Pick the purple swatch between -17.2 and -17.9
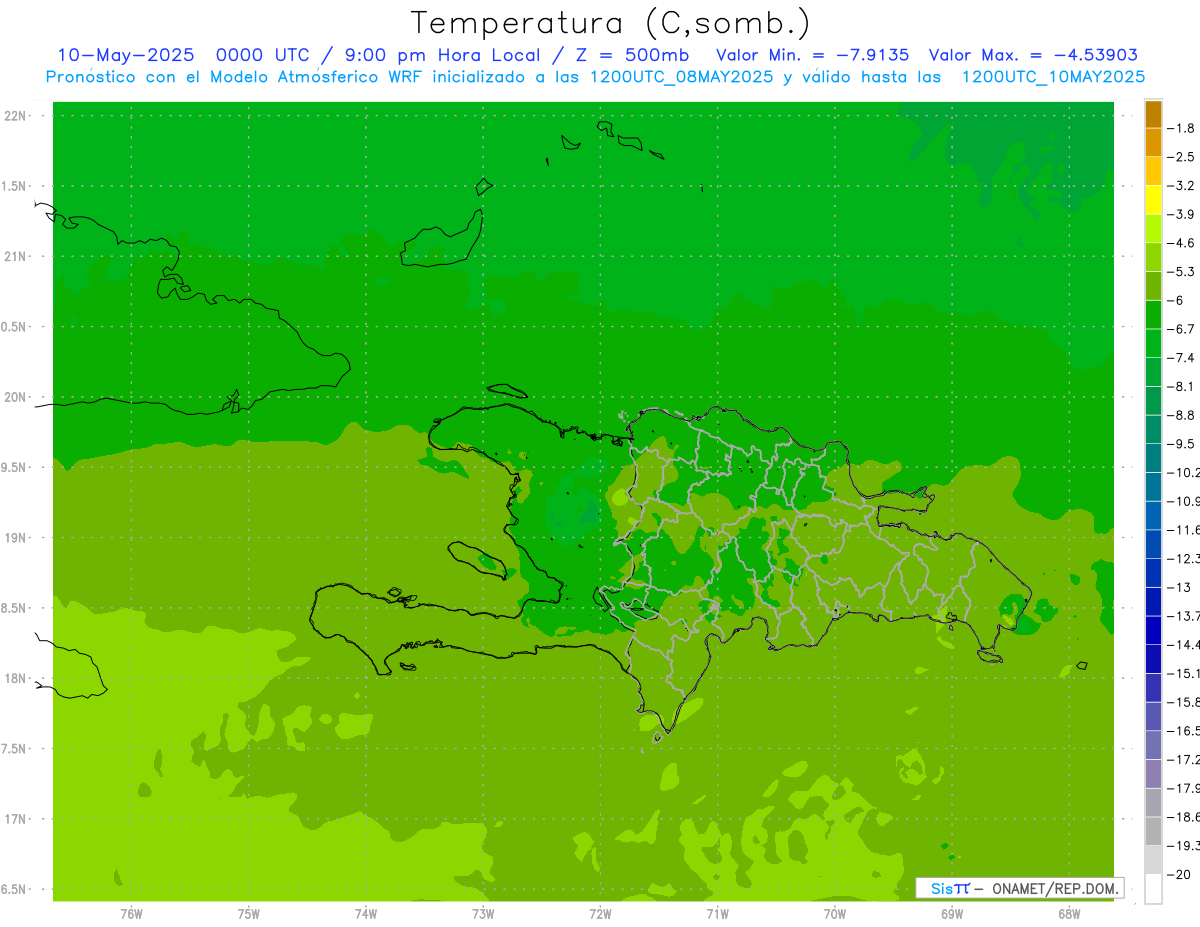1200x927 pixels. [1153, 774]
